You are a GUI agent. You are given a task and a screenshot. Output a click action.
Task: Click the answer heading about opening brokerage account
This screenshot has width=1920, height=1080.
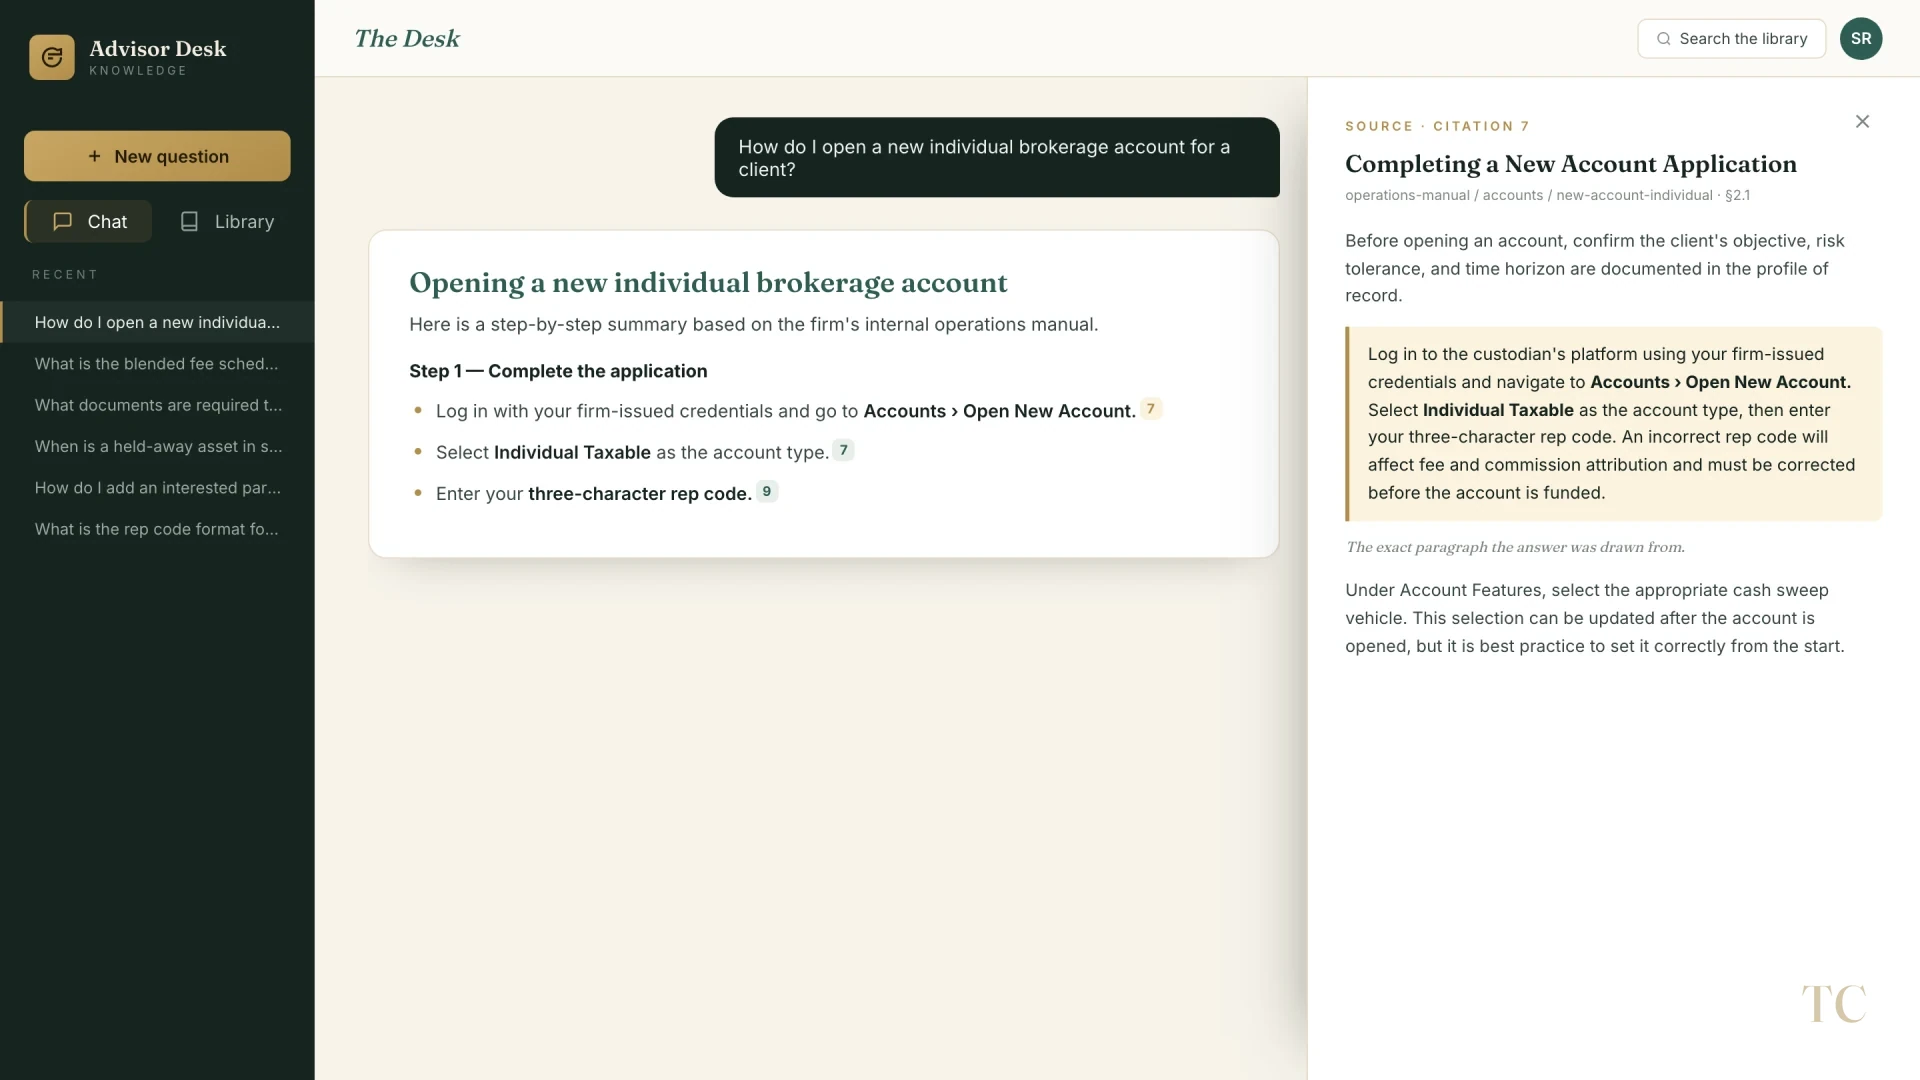(x=708, y=283)
